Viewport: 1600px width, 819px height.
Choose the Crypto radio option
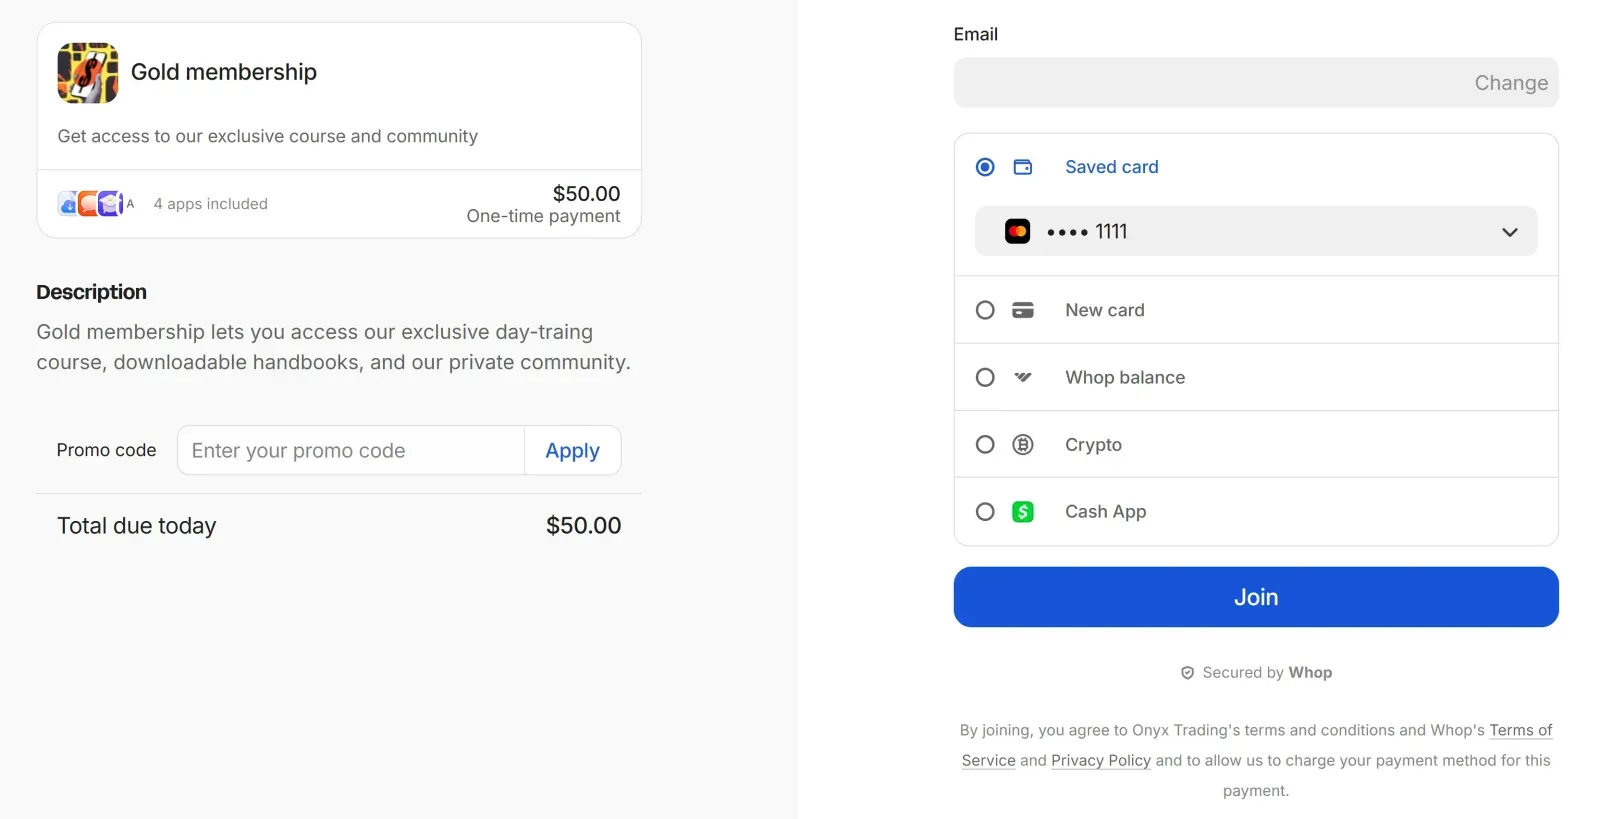tap(985, 445)
